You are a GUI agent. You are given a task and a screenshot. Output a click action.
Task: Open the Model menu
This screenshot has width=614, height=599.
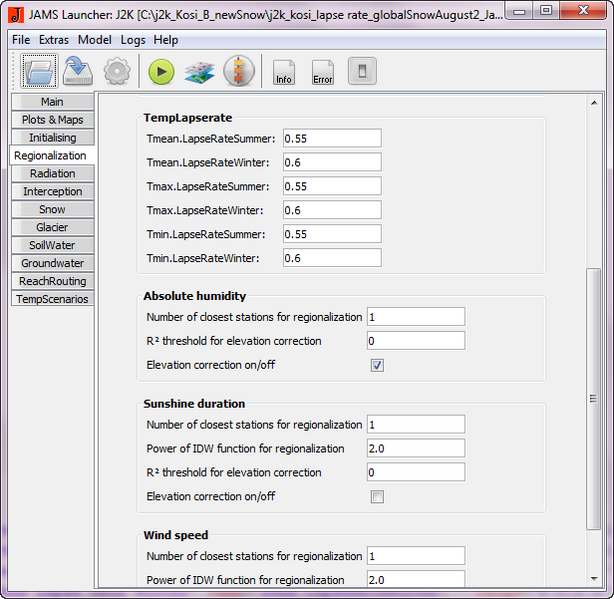point(95,40)
